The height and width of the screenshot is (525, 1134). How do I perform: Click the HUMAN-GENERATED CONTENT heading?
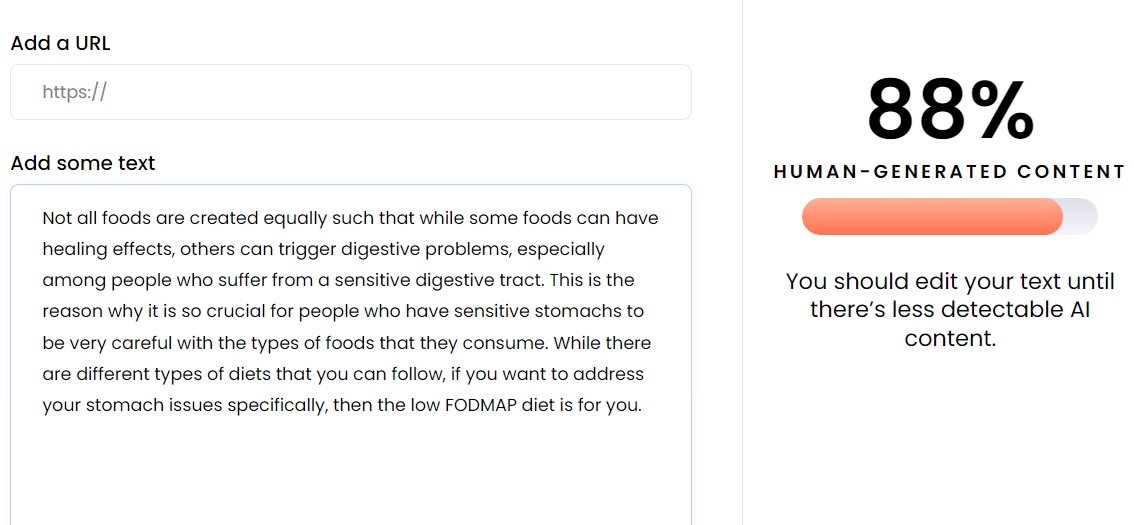(950, 172)
